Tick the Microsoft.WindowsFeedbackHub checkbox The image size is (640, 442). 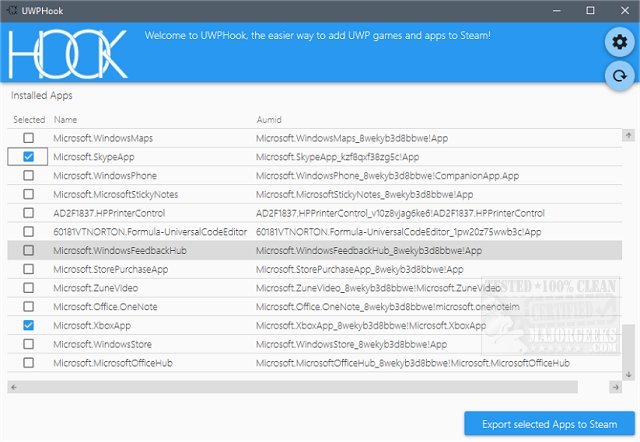[x=28, y=250]
